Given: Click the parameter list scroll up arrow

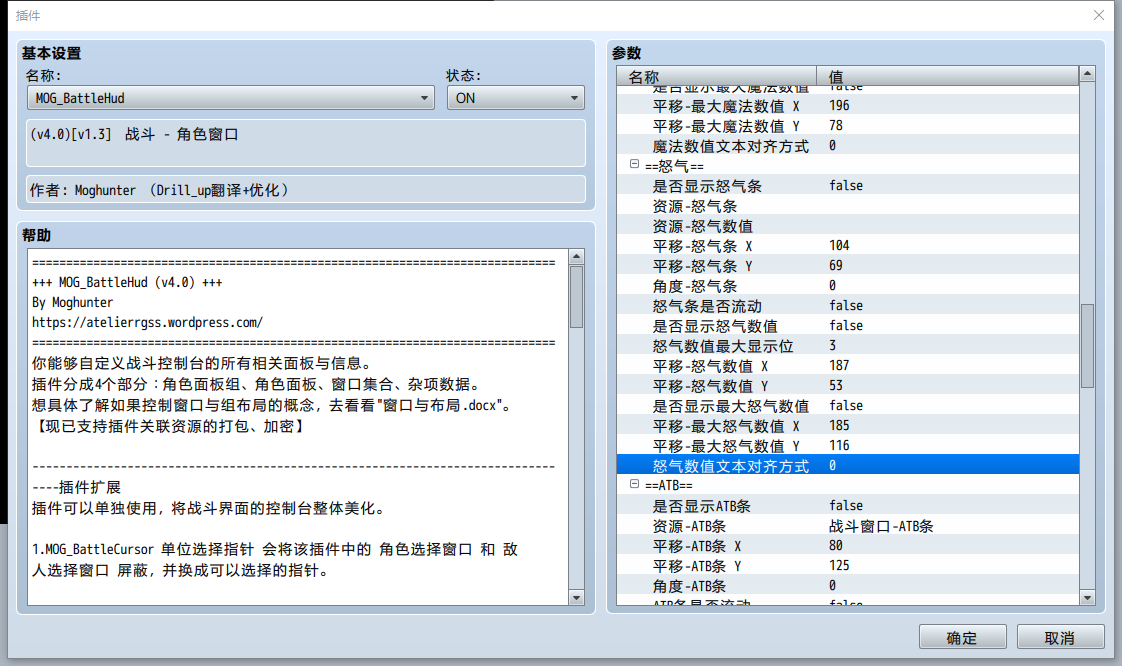Looking at the screenshot, I should coord(1087,74).
